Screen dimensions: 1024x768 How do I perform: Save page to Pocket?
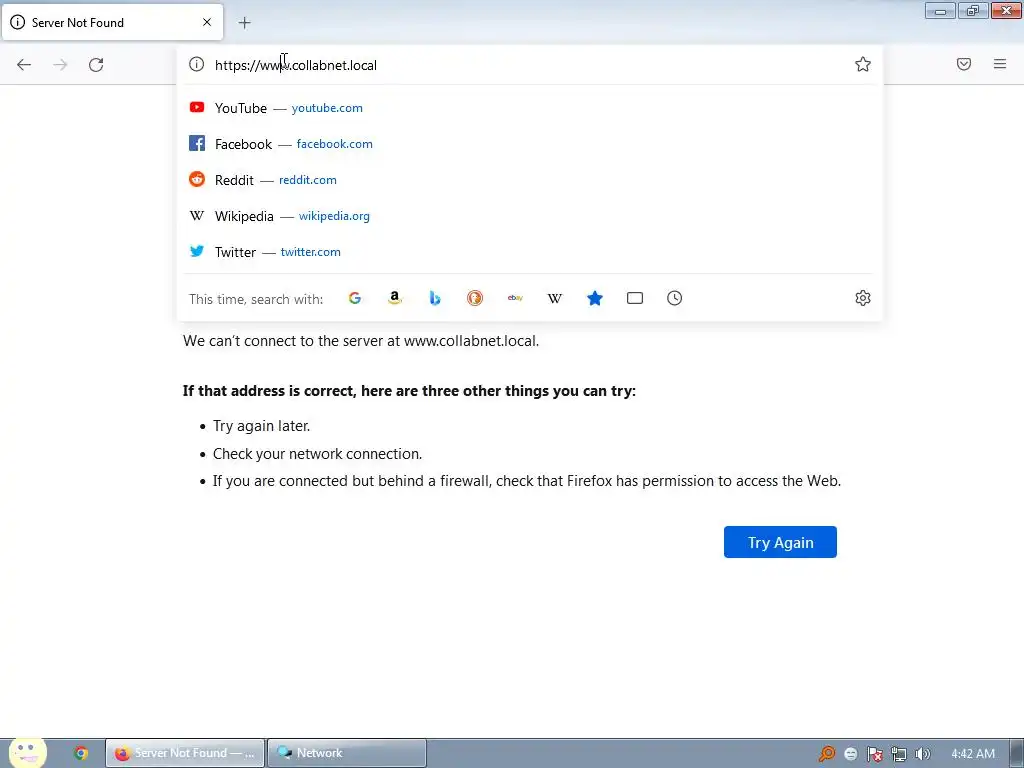pyautogui.click(x=964, y=64)
